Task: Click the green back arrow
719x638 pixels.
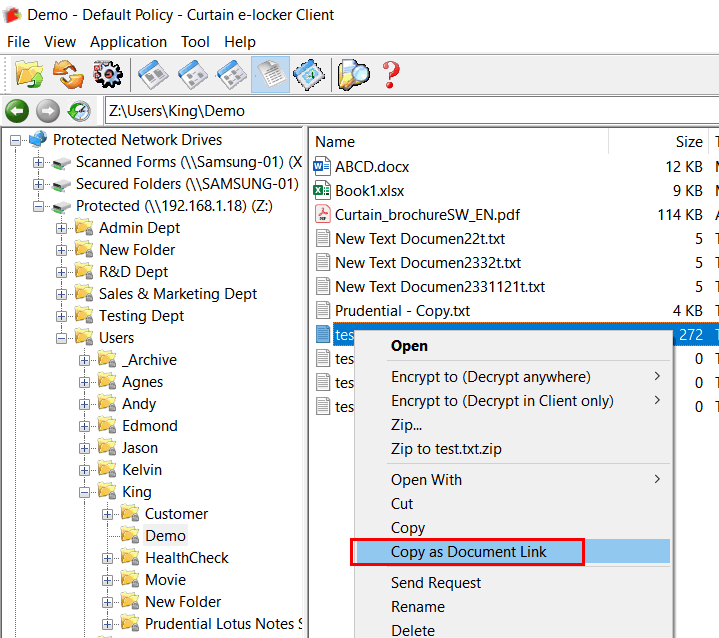Action: [16, 111]
